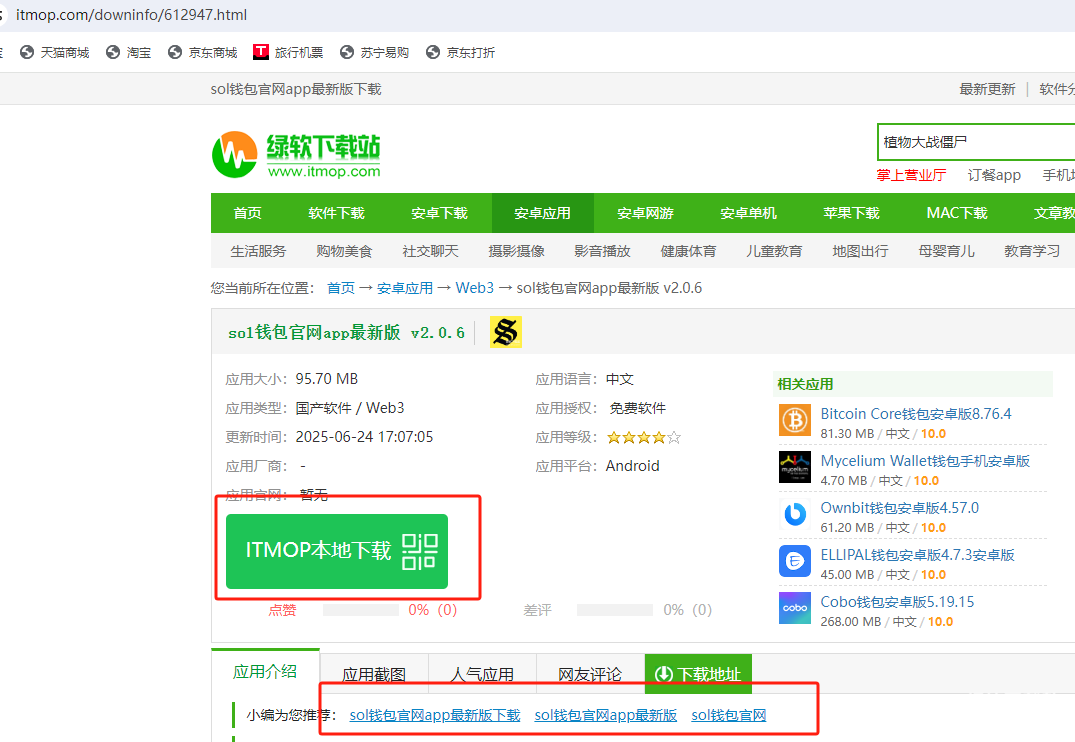Click the QR code icon on download button
Image resolution: width=1075 pixels, height=742 pixels.
pos(420,551)
